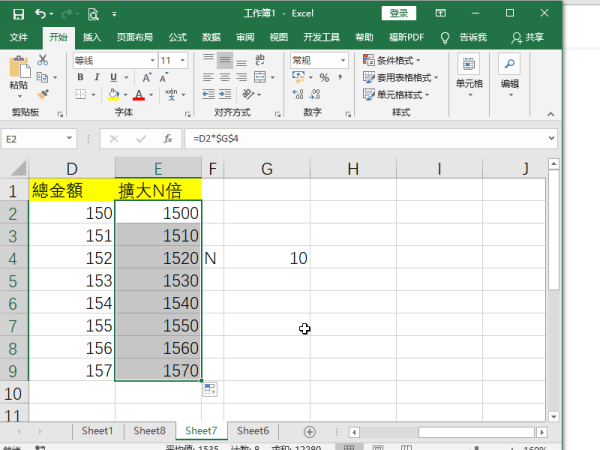The height and width of the screenshot is (450, 600).
Task: Open Auto Fill Options button below E9
Action: (x=210, y=390)
